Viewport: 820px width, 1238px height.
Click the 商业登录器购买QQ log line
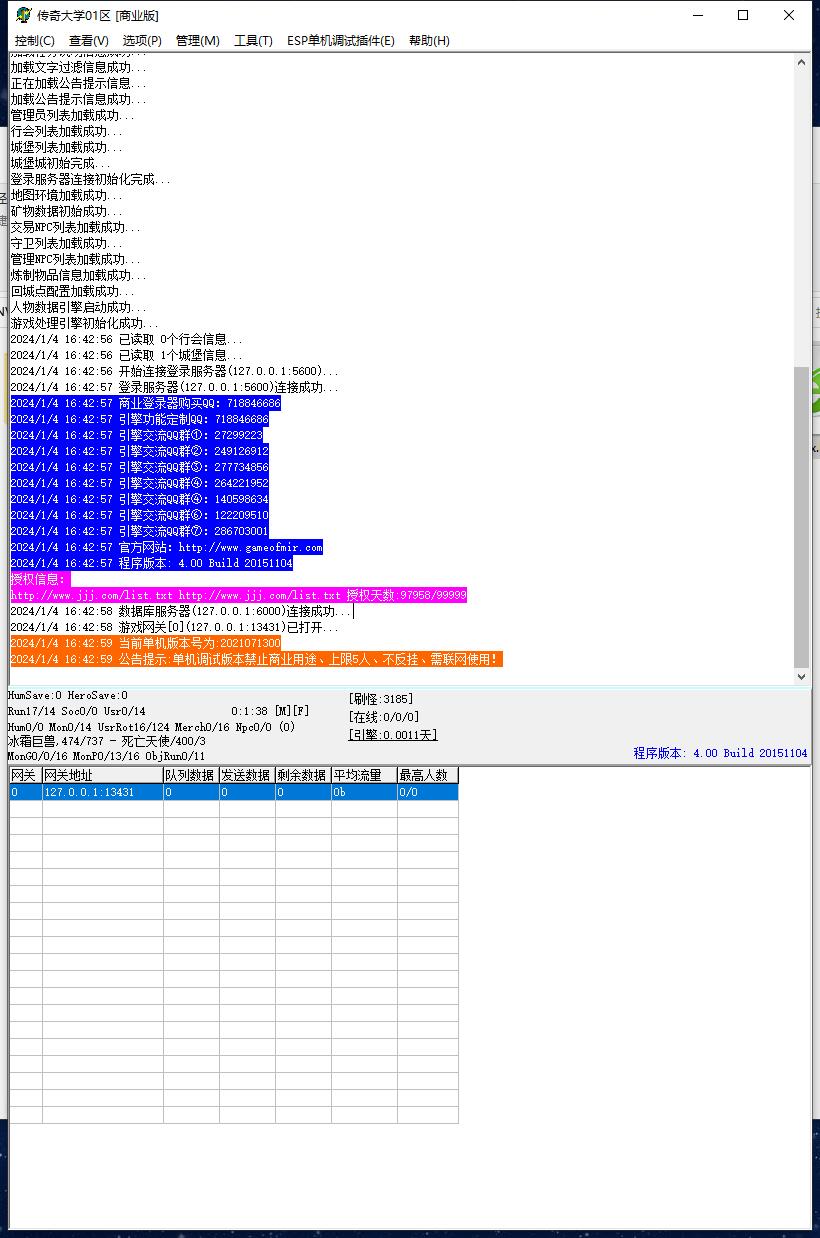click(x=145, y=403)
